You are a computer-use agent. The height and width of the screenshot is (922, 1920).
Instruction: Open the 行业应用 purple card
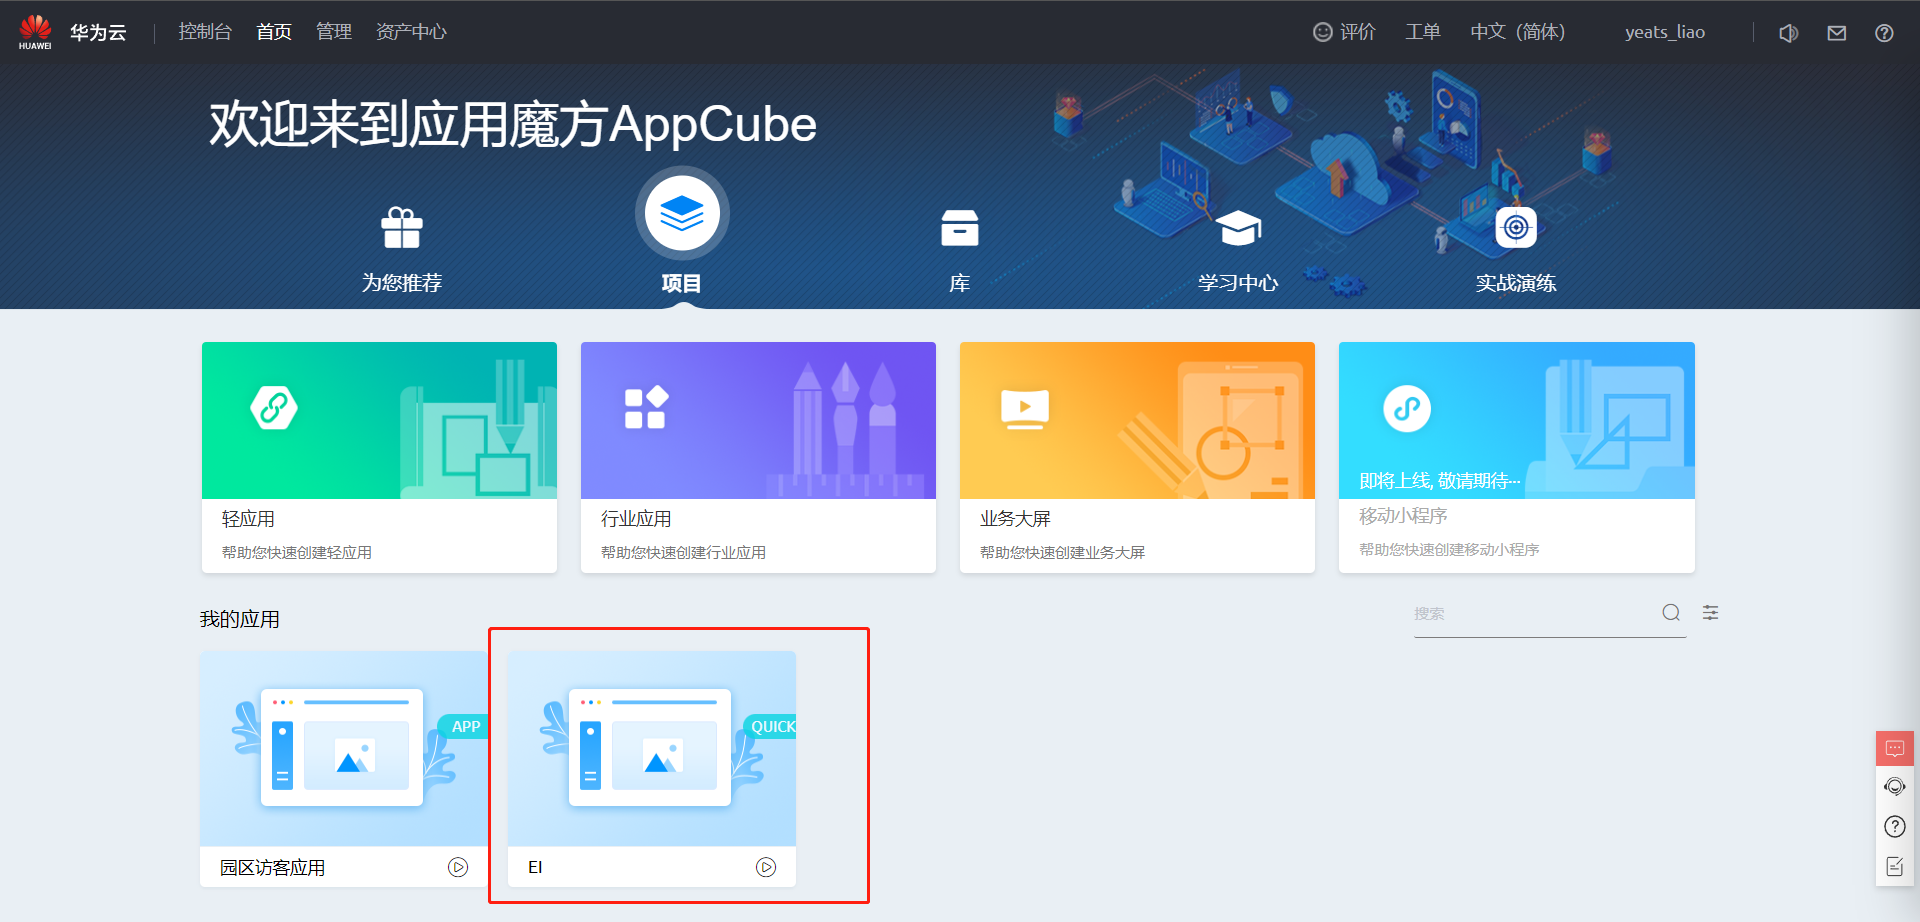[758, 457]
